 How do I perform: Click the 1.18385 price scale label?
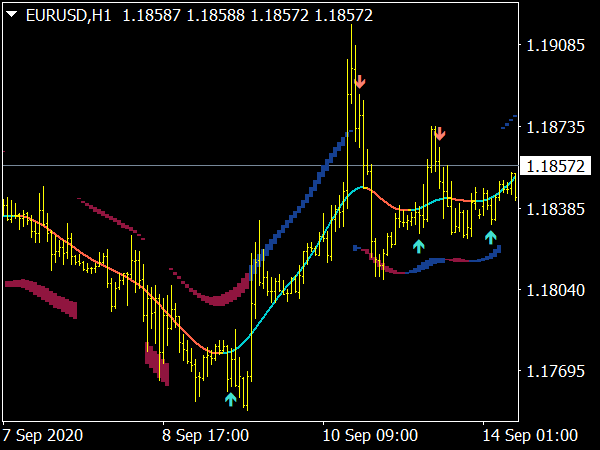[556, 209]
